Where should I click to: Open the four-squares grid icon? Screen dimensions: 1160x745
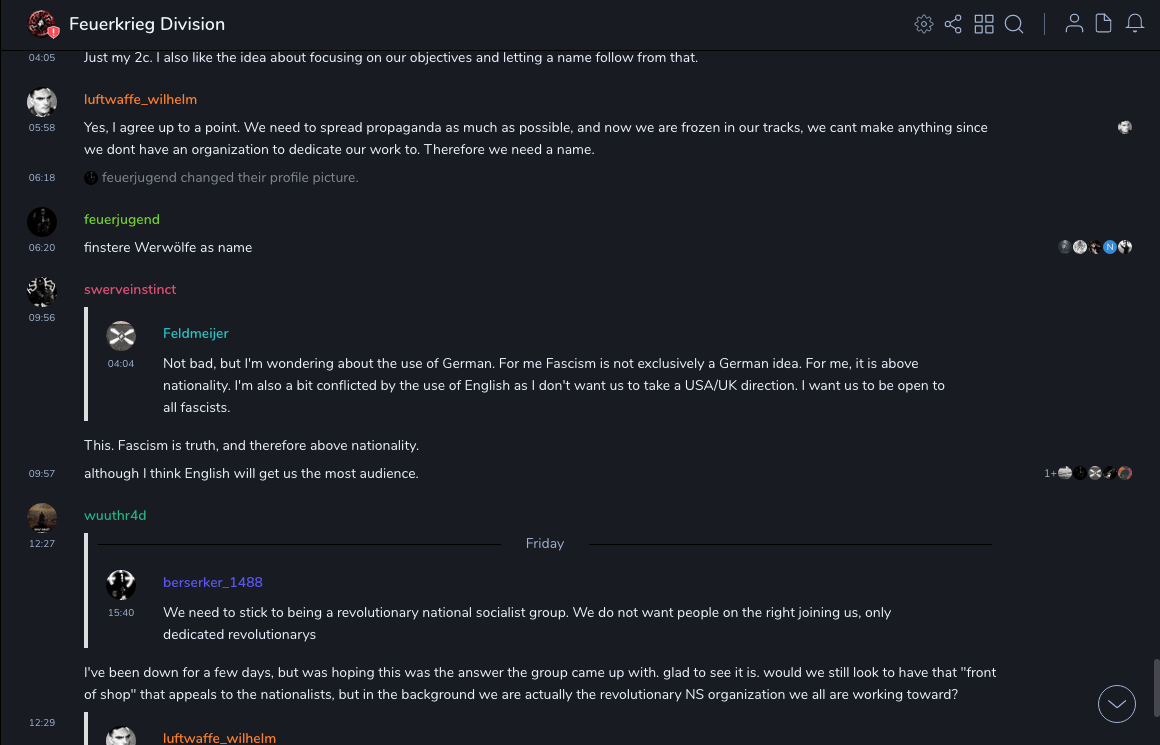click(x=984, y=24)
